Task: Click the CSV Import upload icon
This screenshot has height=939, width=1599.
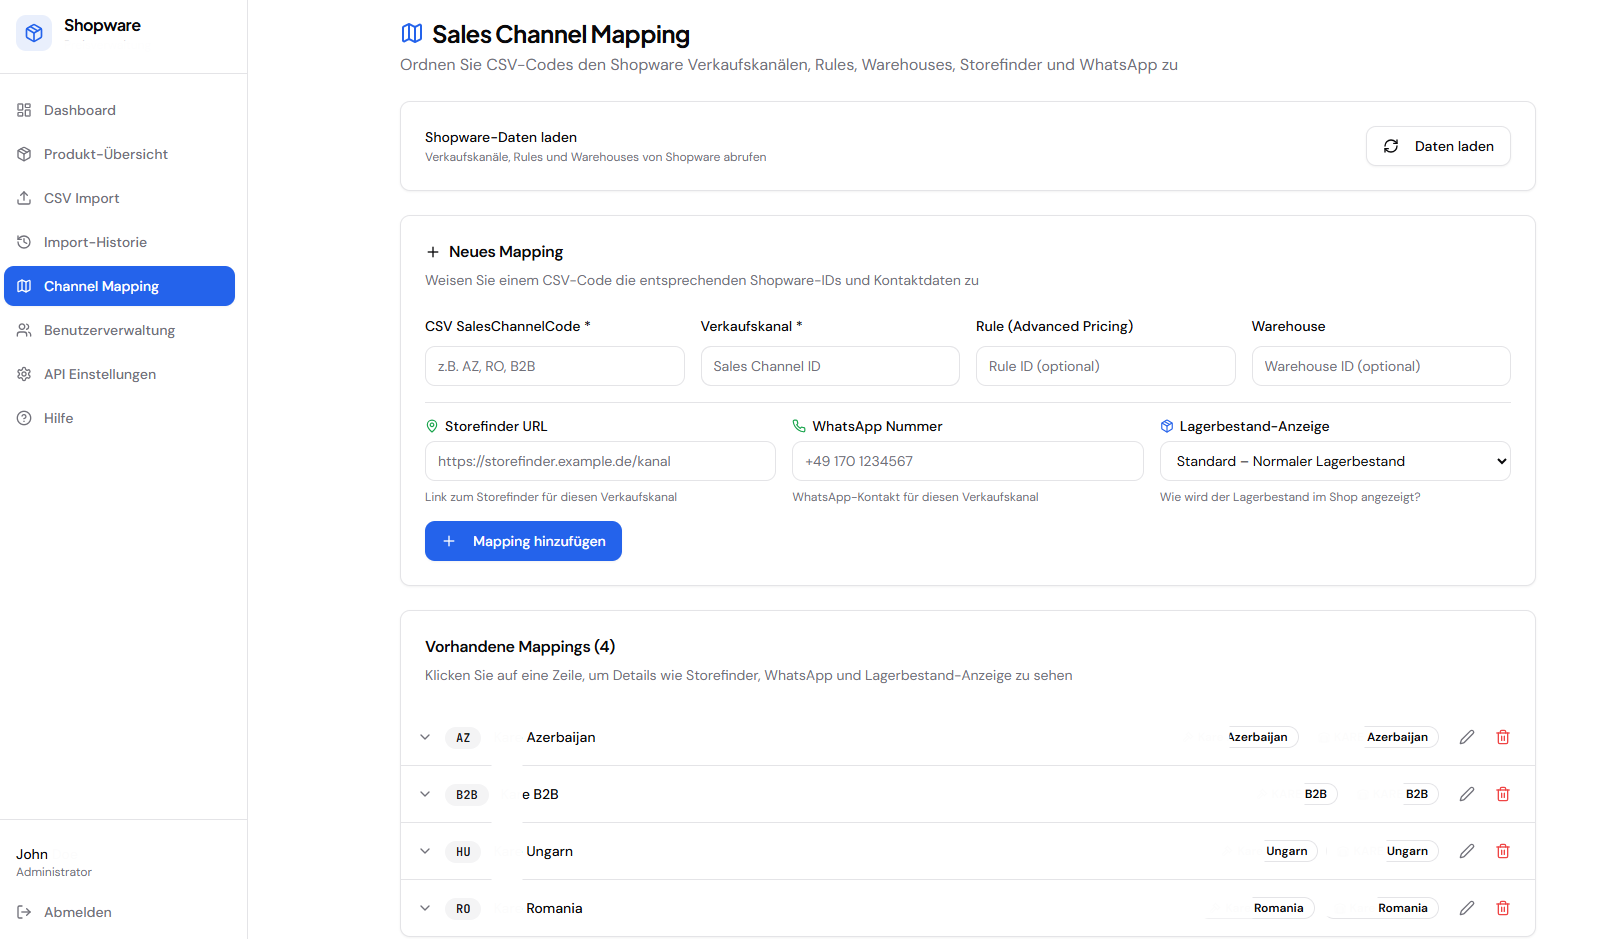Action: pyautogui.click(x=24, y=198)
